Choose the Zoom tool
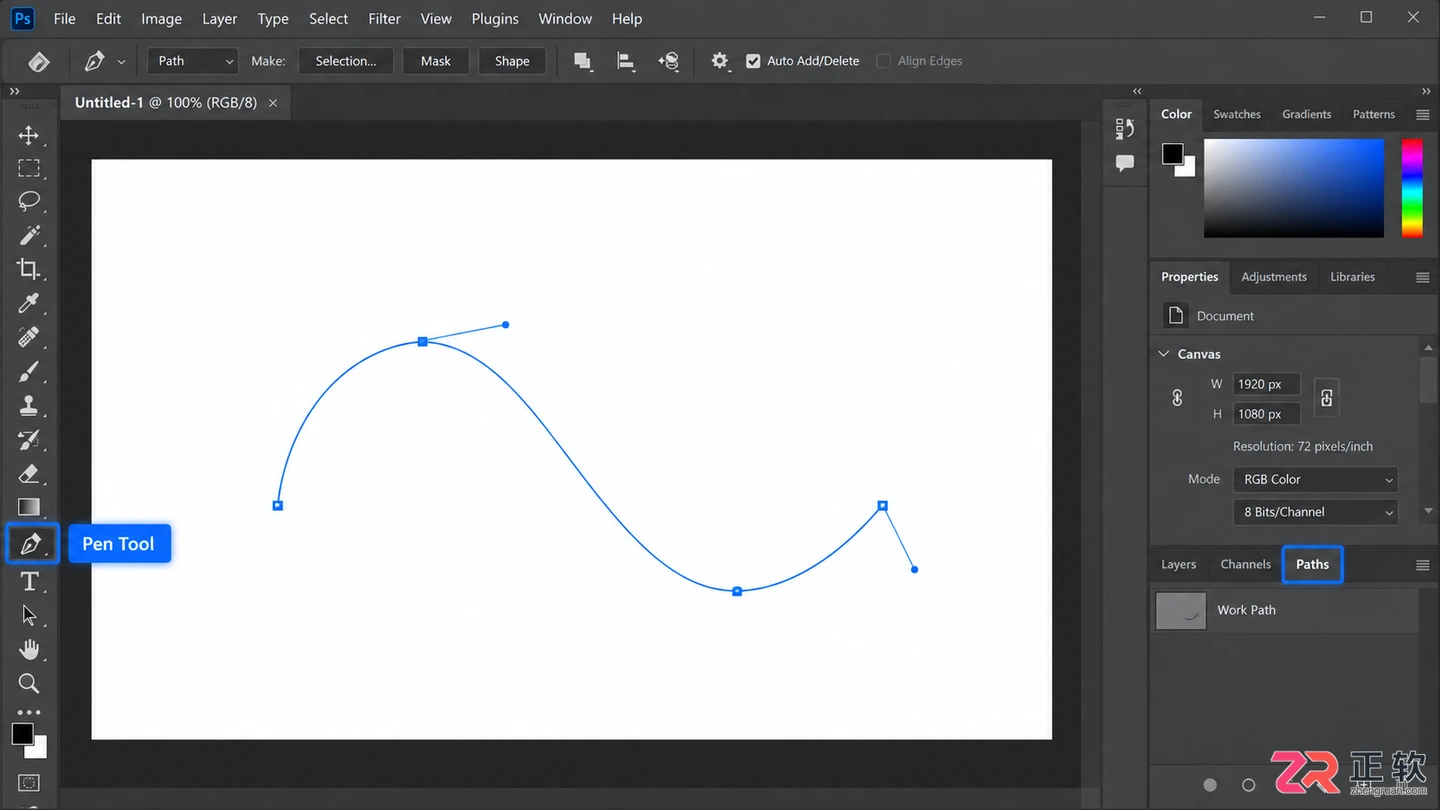Viewport: 1440px width, 810px height. click(29, 684)
